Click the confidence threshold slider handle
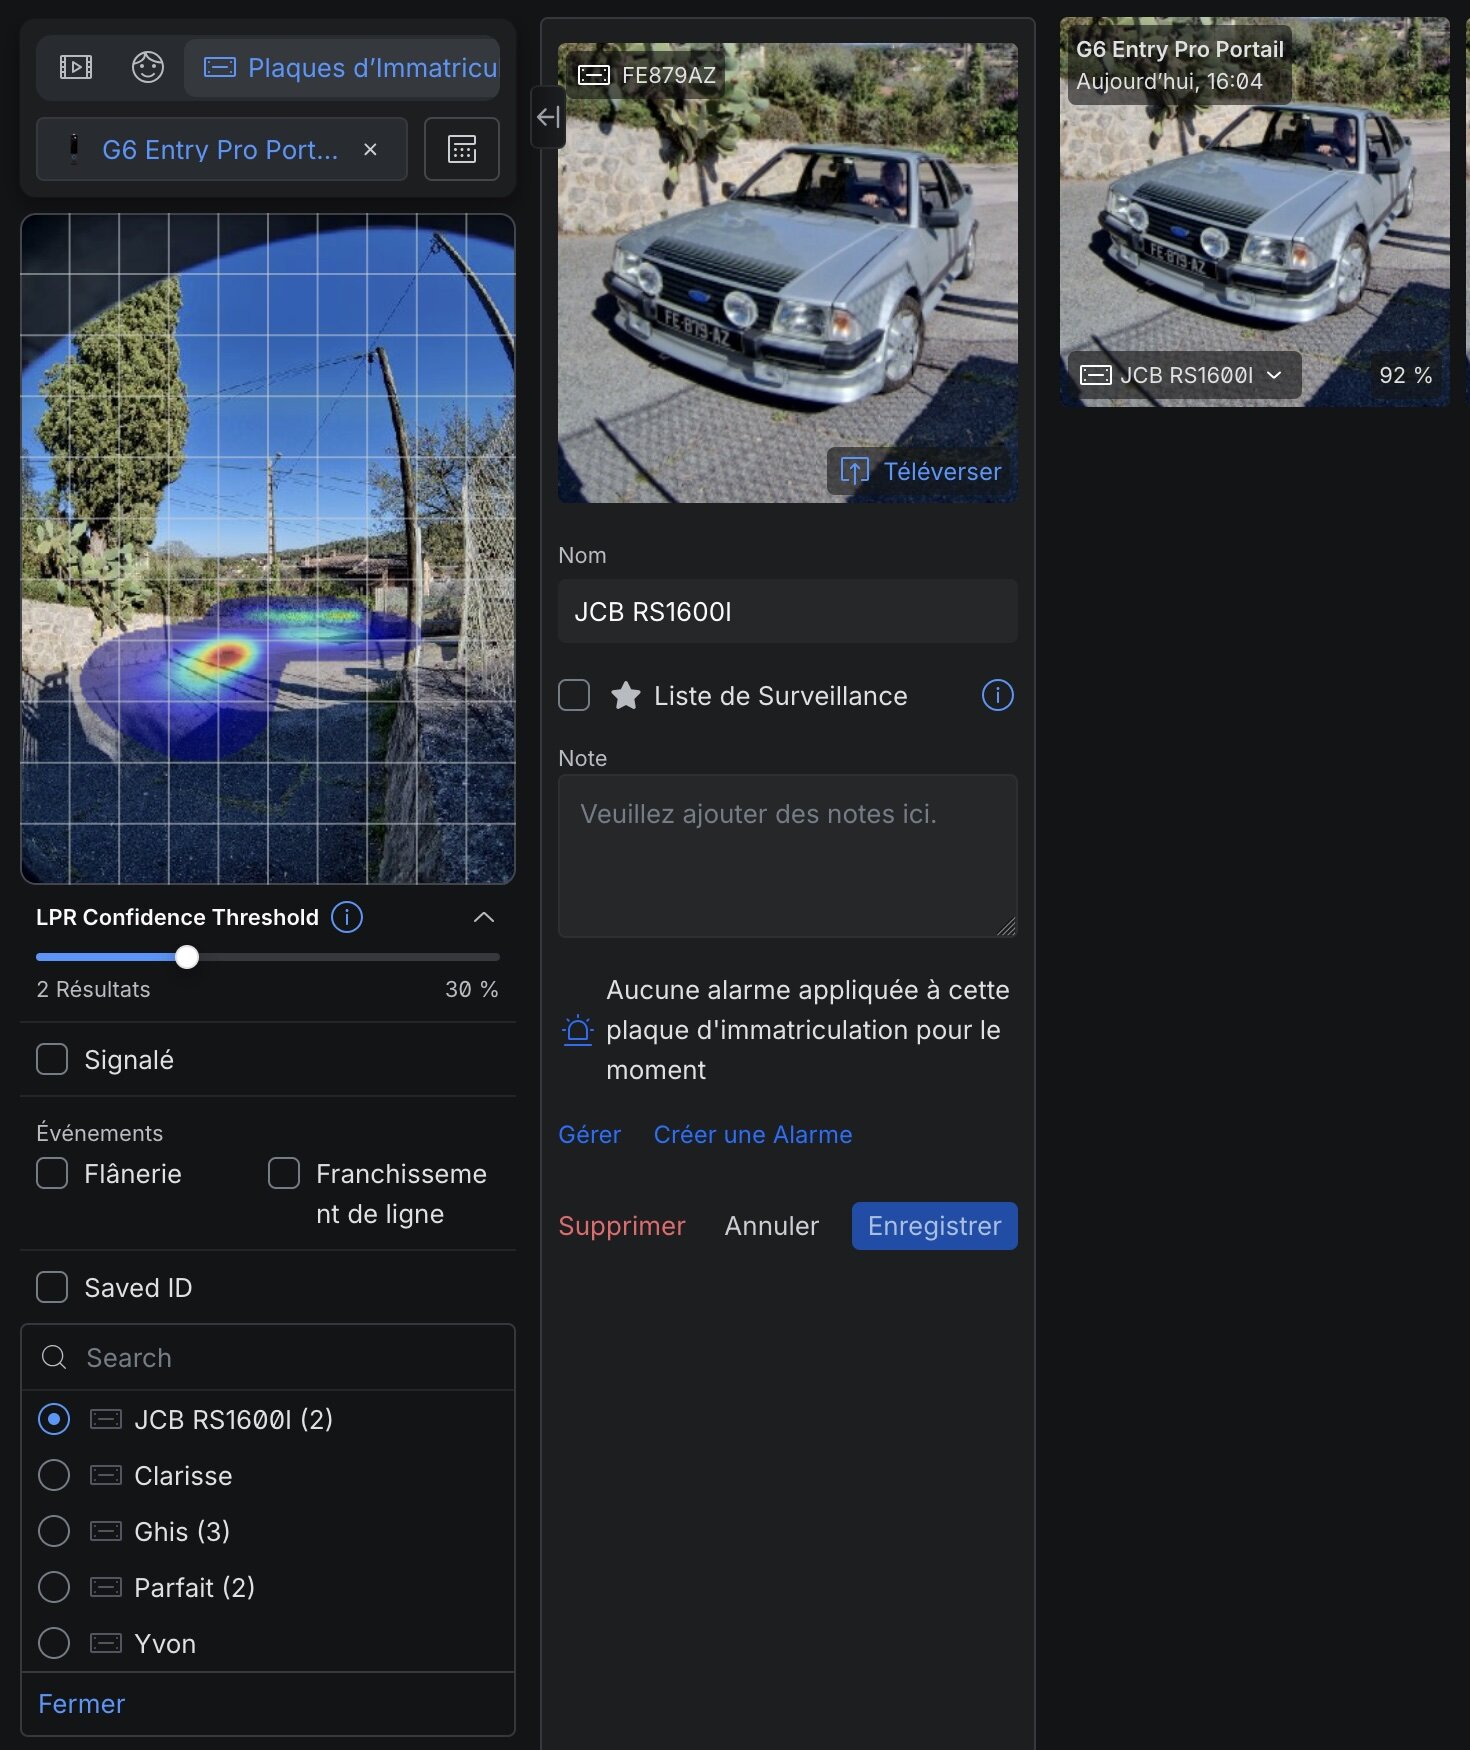The image size is (1470, 1750). click(x=187, y=957)
